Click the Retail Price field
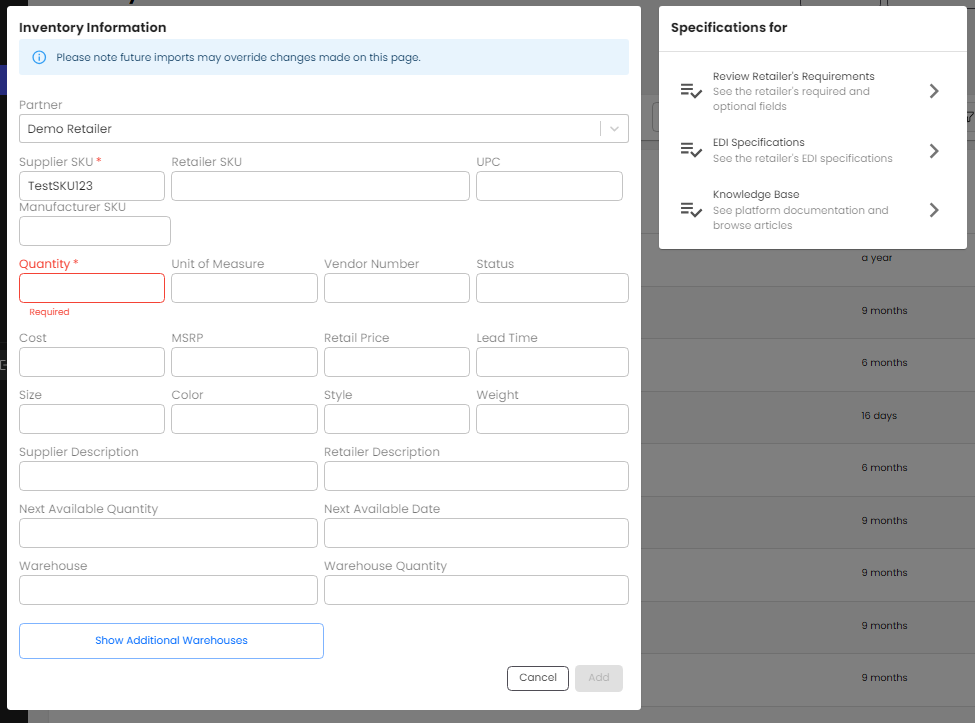The image size is (975, 723). pos(396,362)
